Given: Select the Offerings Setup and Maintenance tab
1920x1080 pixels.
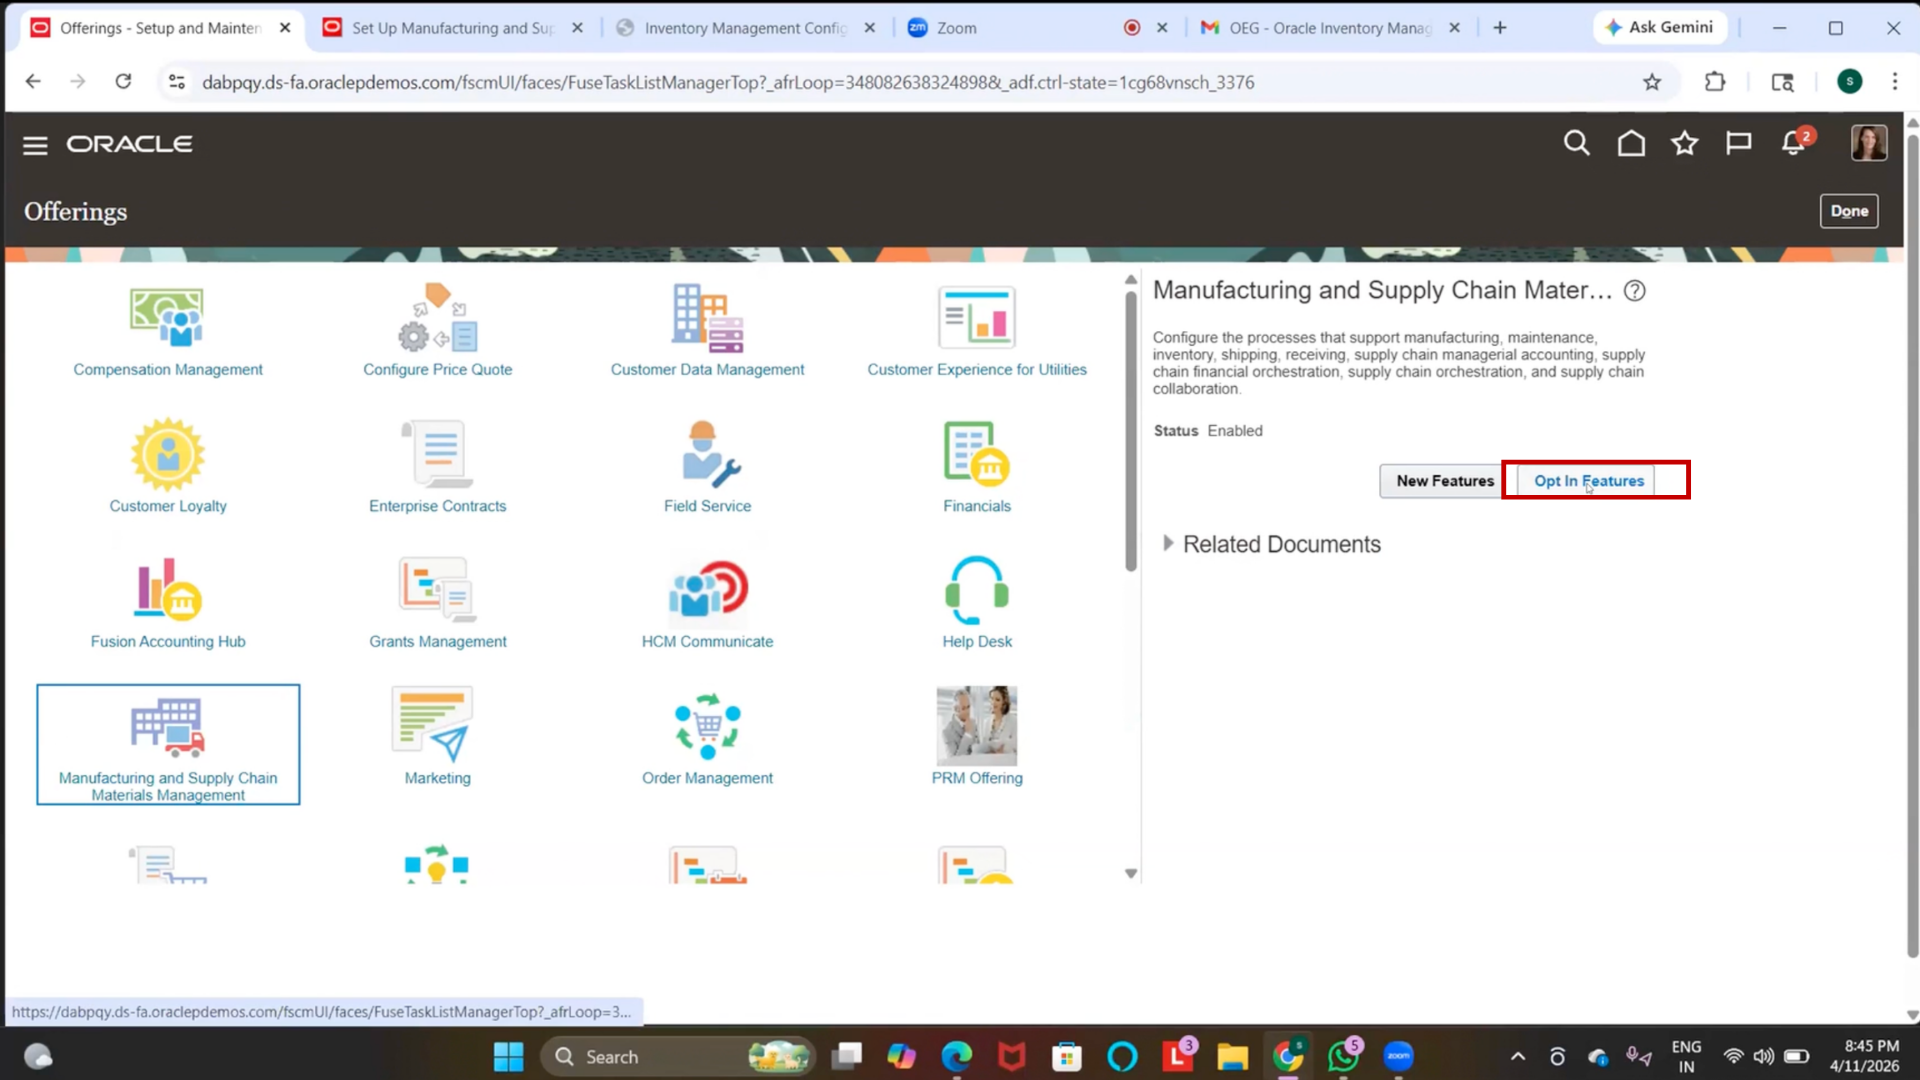Looking at the screenshot, I should [160, 28].
